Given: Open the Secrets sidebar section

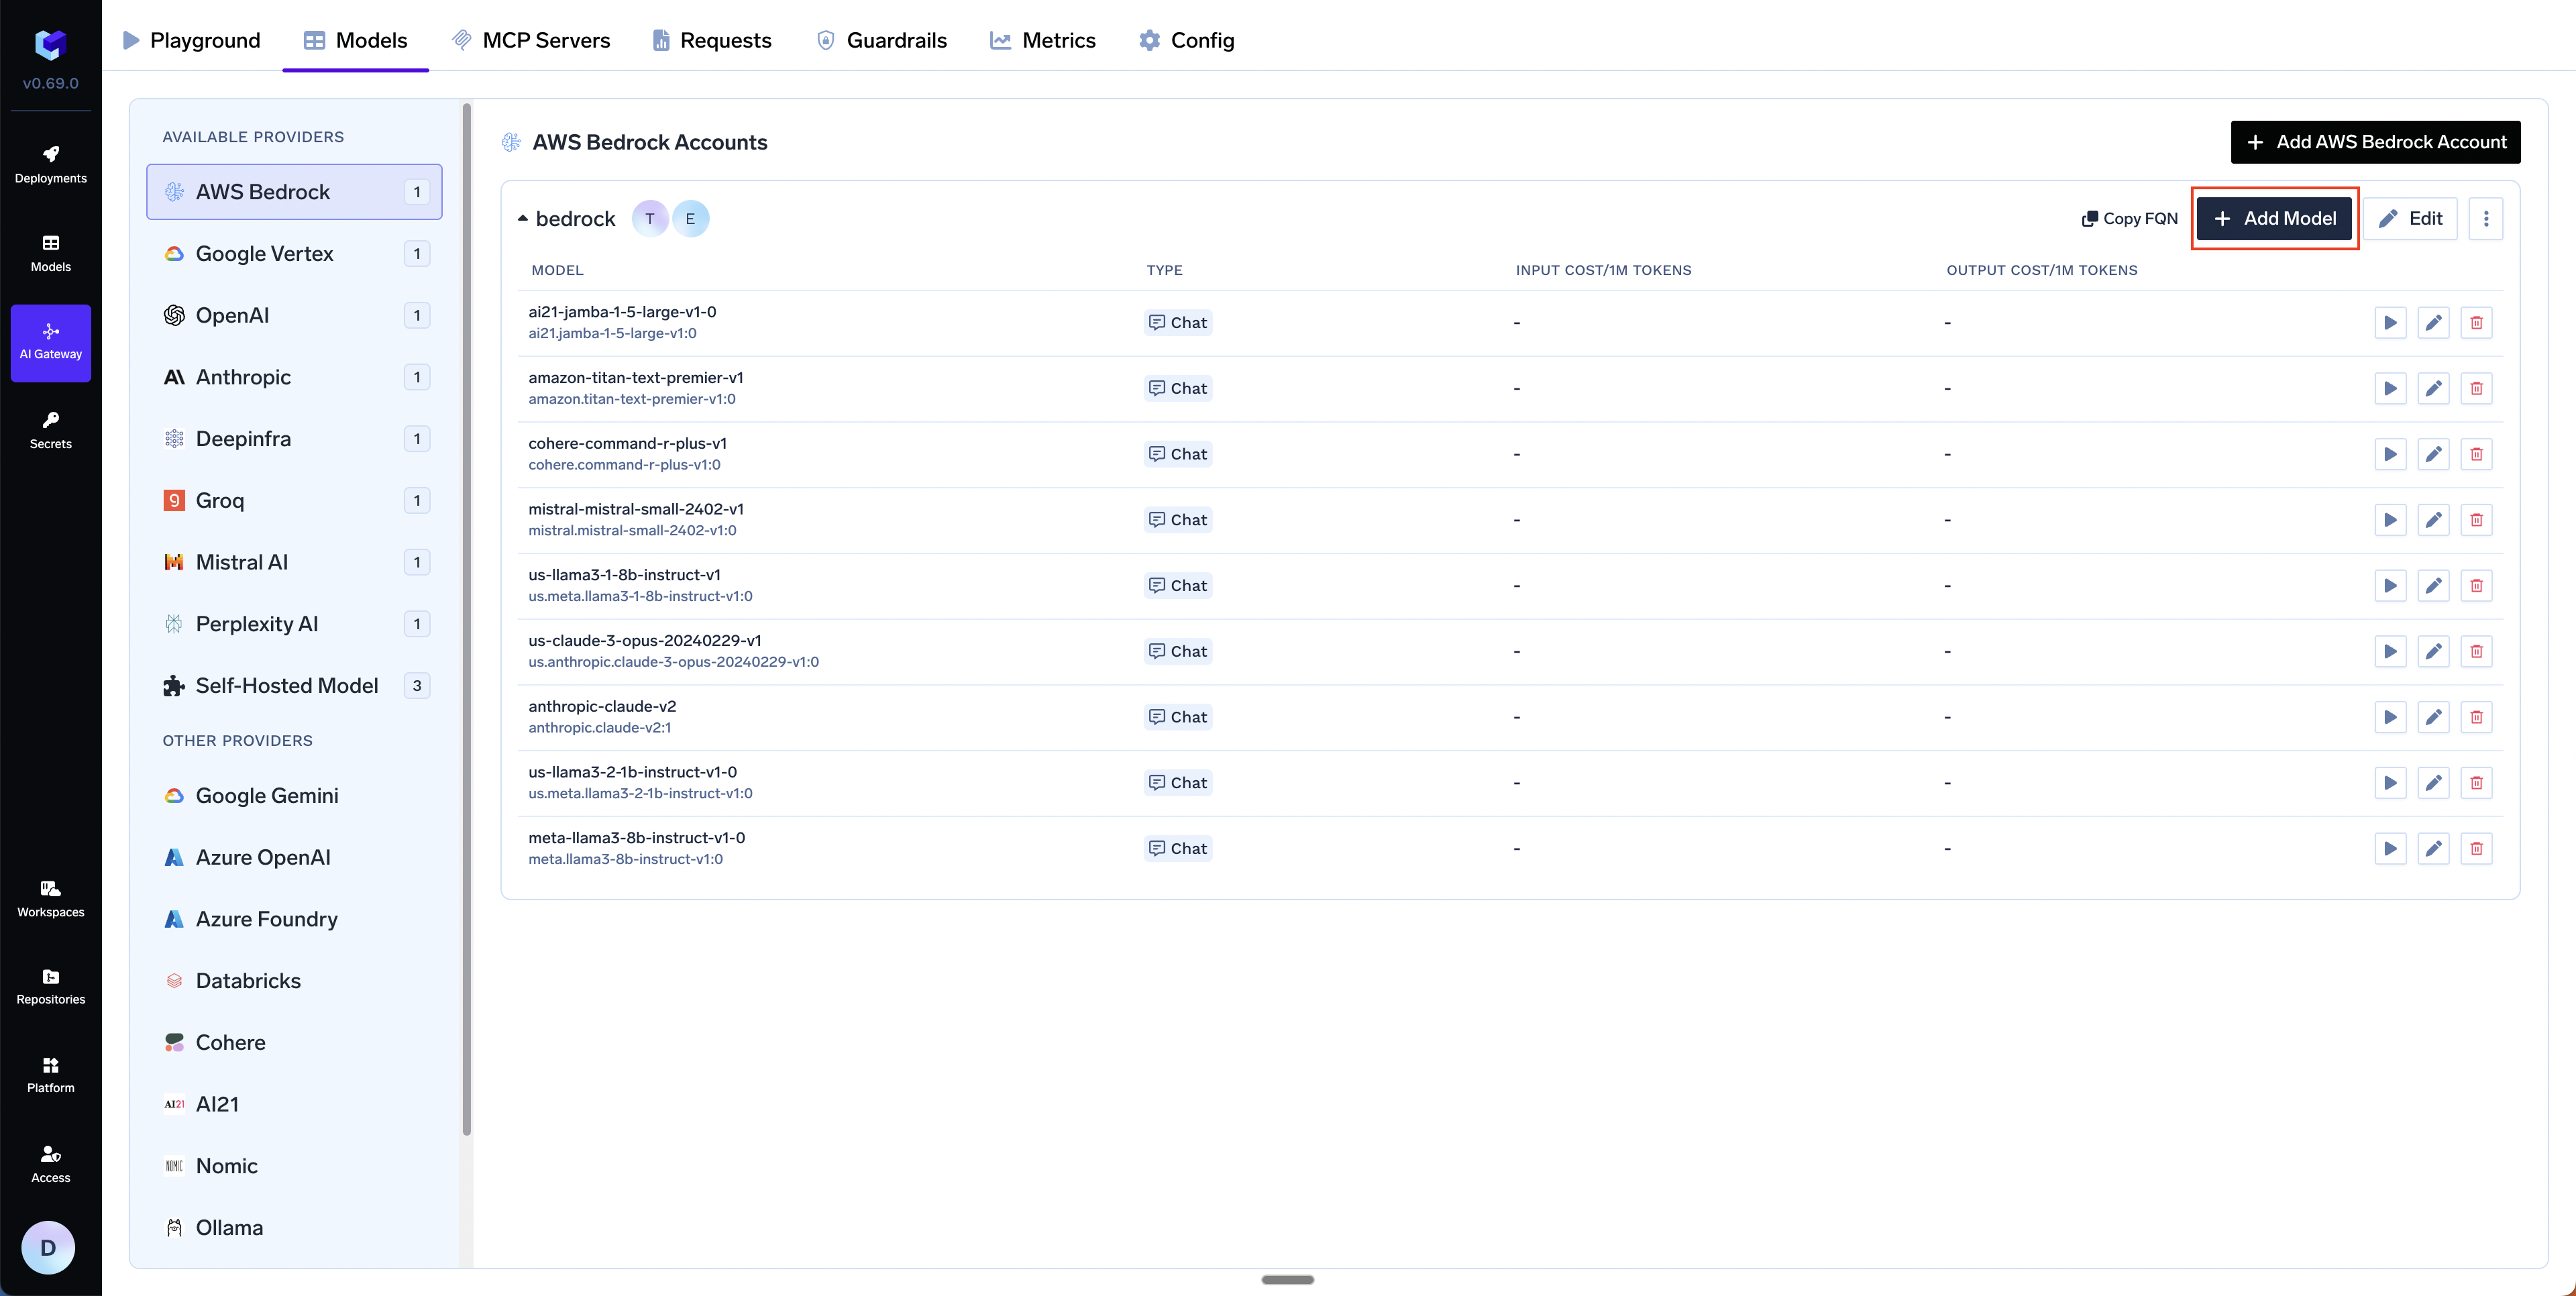Looking at the screenshot, I should tap(51, 431).
